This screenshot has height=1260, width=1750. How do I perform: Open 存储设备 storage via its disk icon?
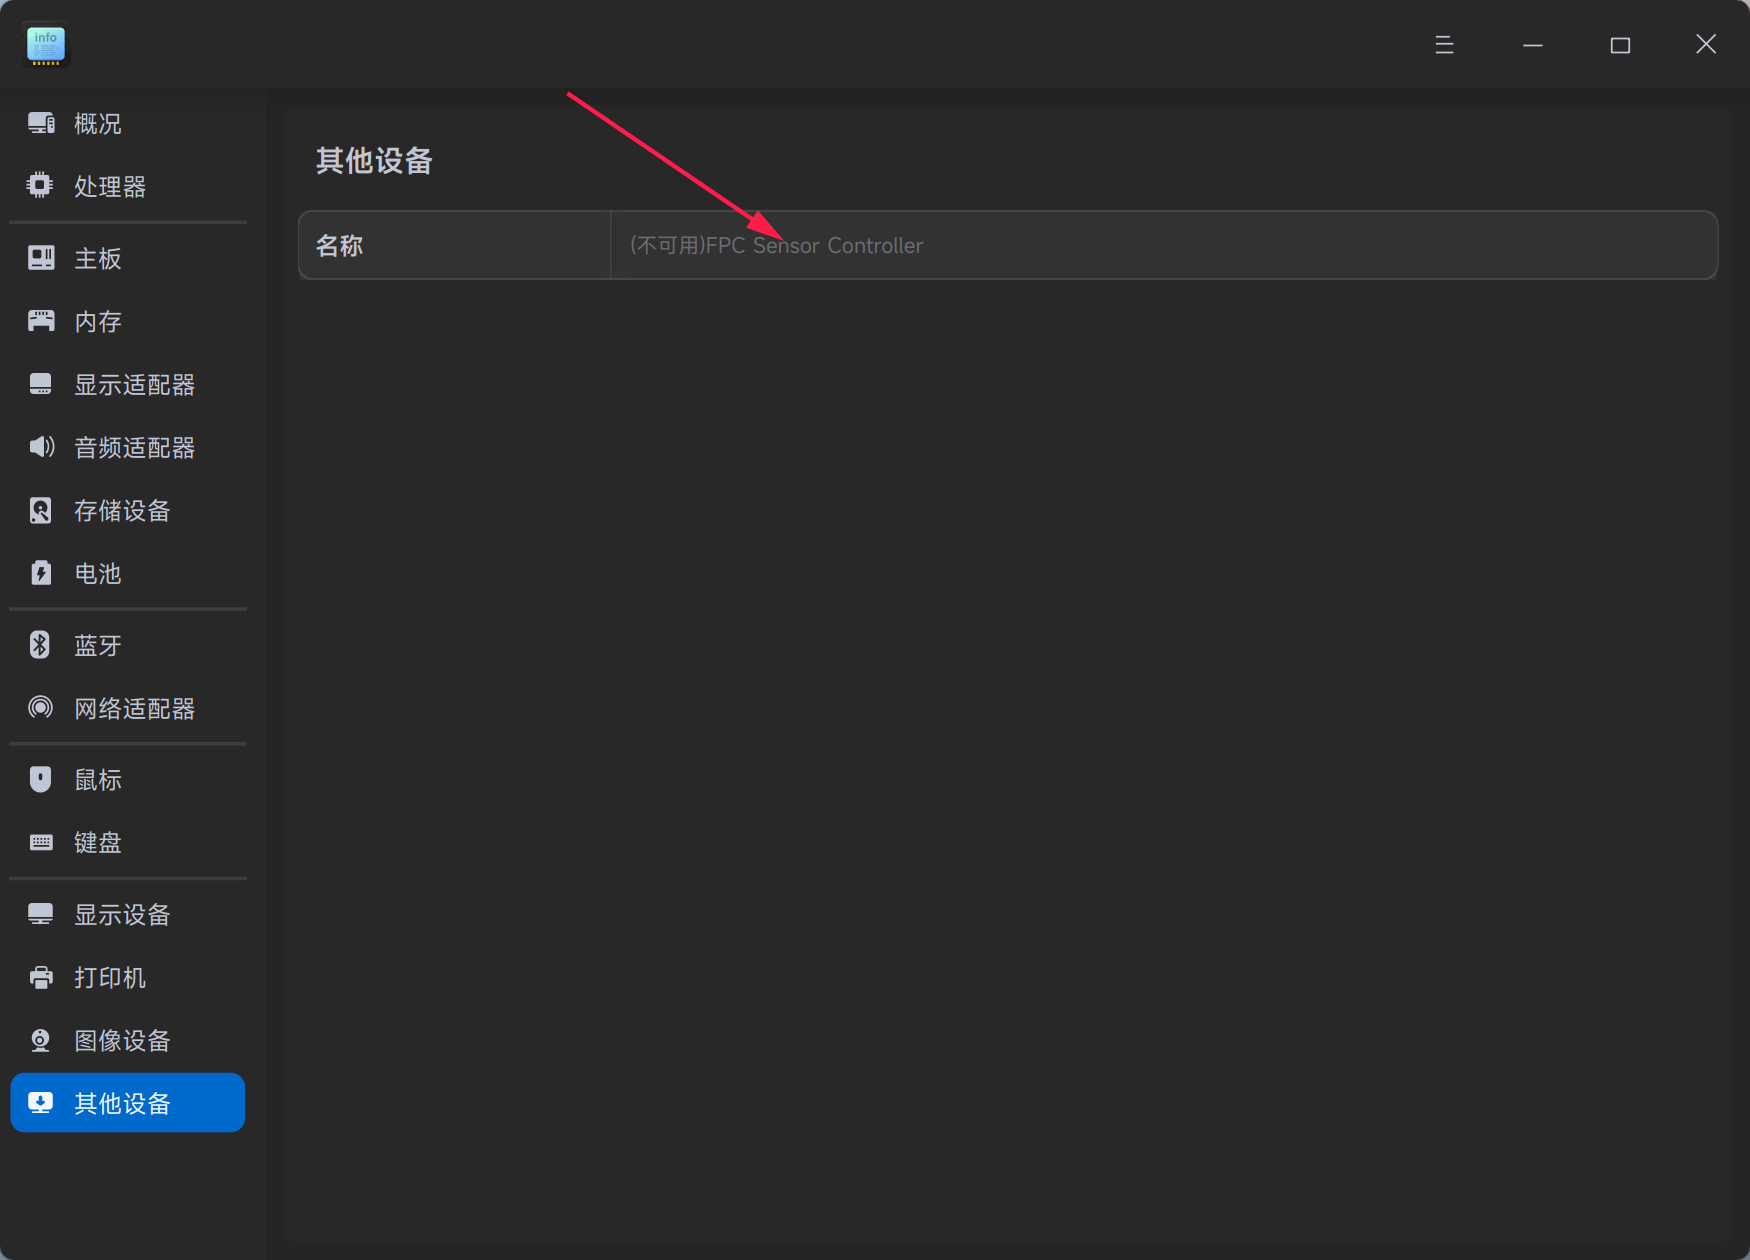(x=40, y=510)
